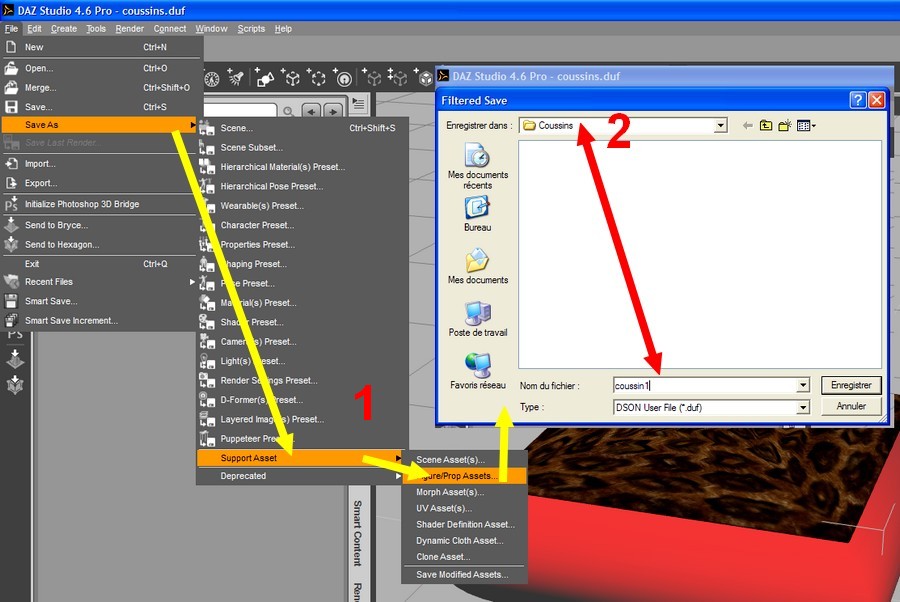
Task: Click the Nom du fichier text field
Action: pos(705,386)
